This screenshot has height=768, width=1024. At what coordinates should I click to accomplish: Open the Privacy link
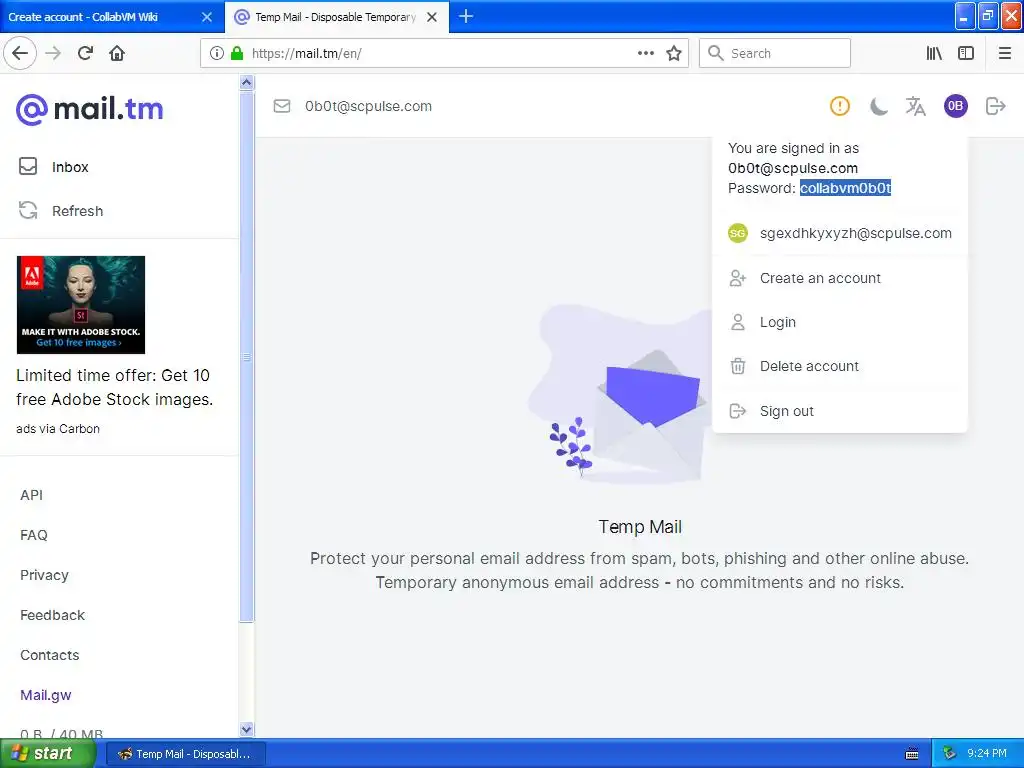point(44,575)
